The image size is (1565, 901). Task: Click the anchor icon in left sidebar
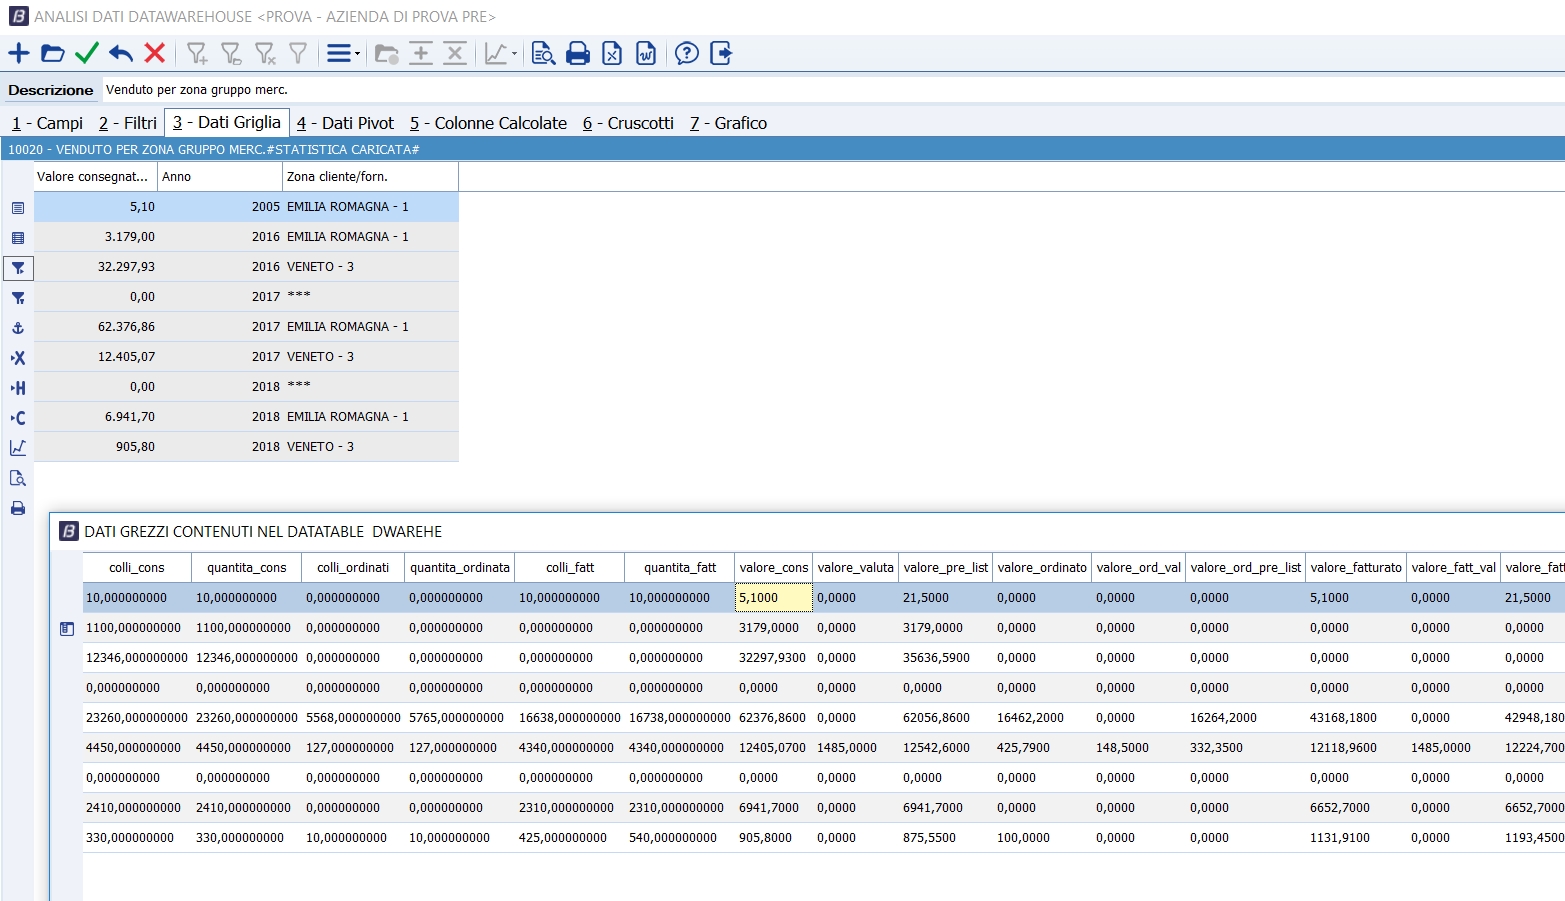[x=18, y=328]
